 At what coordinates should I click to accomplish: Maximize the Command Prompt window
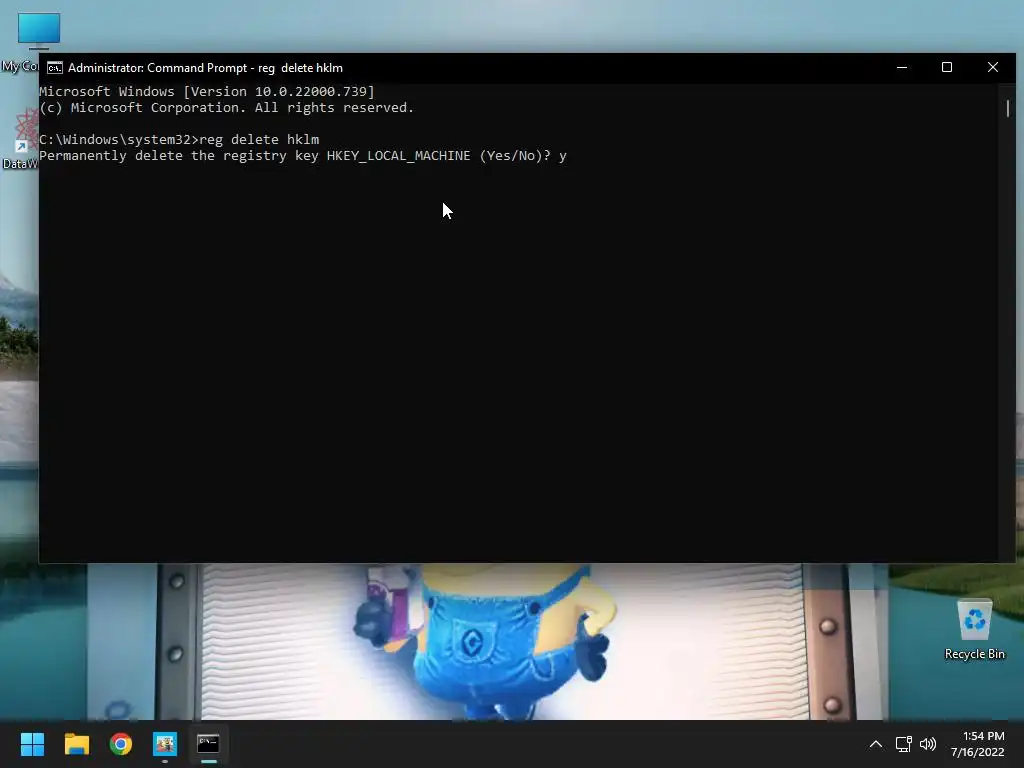click(947, 67)
